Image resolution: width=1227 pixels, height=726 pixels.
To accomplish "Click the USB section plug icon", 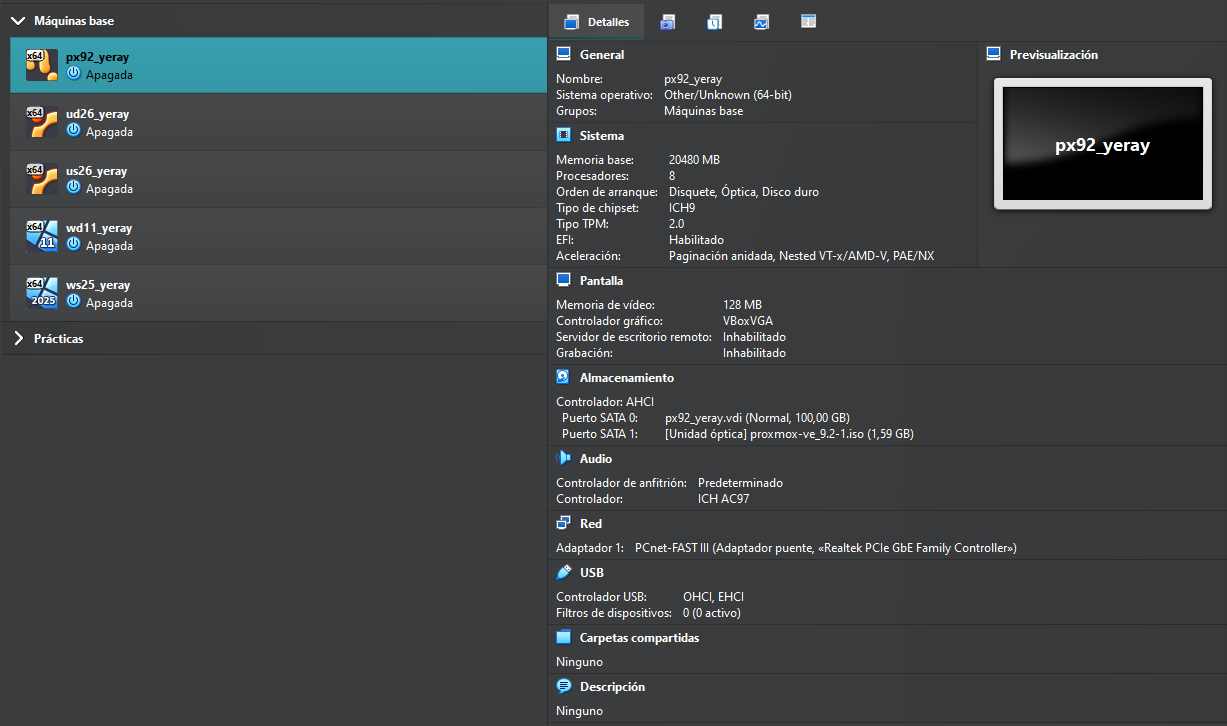I will point(563,572).
